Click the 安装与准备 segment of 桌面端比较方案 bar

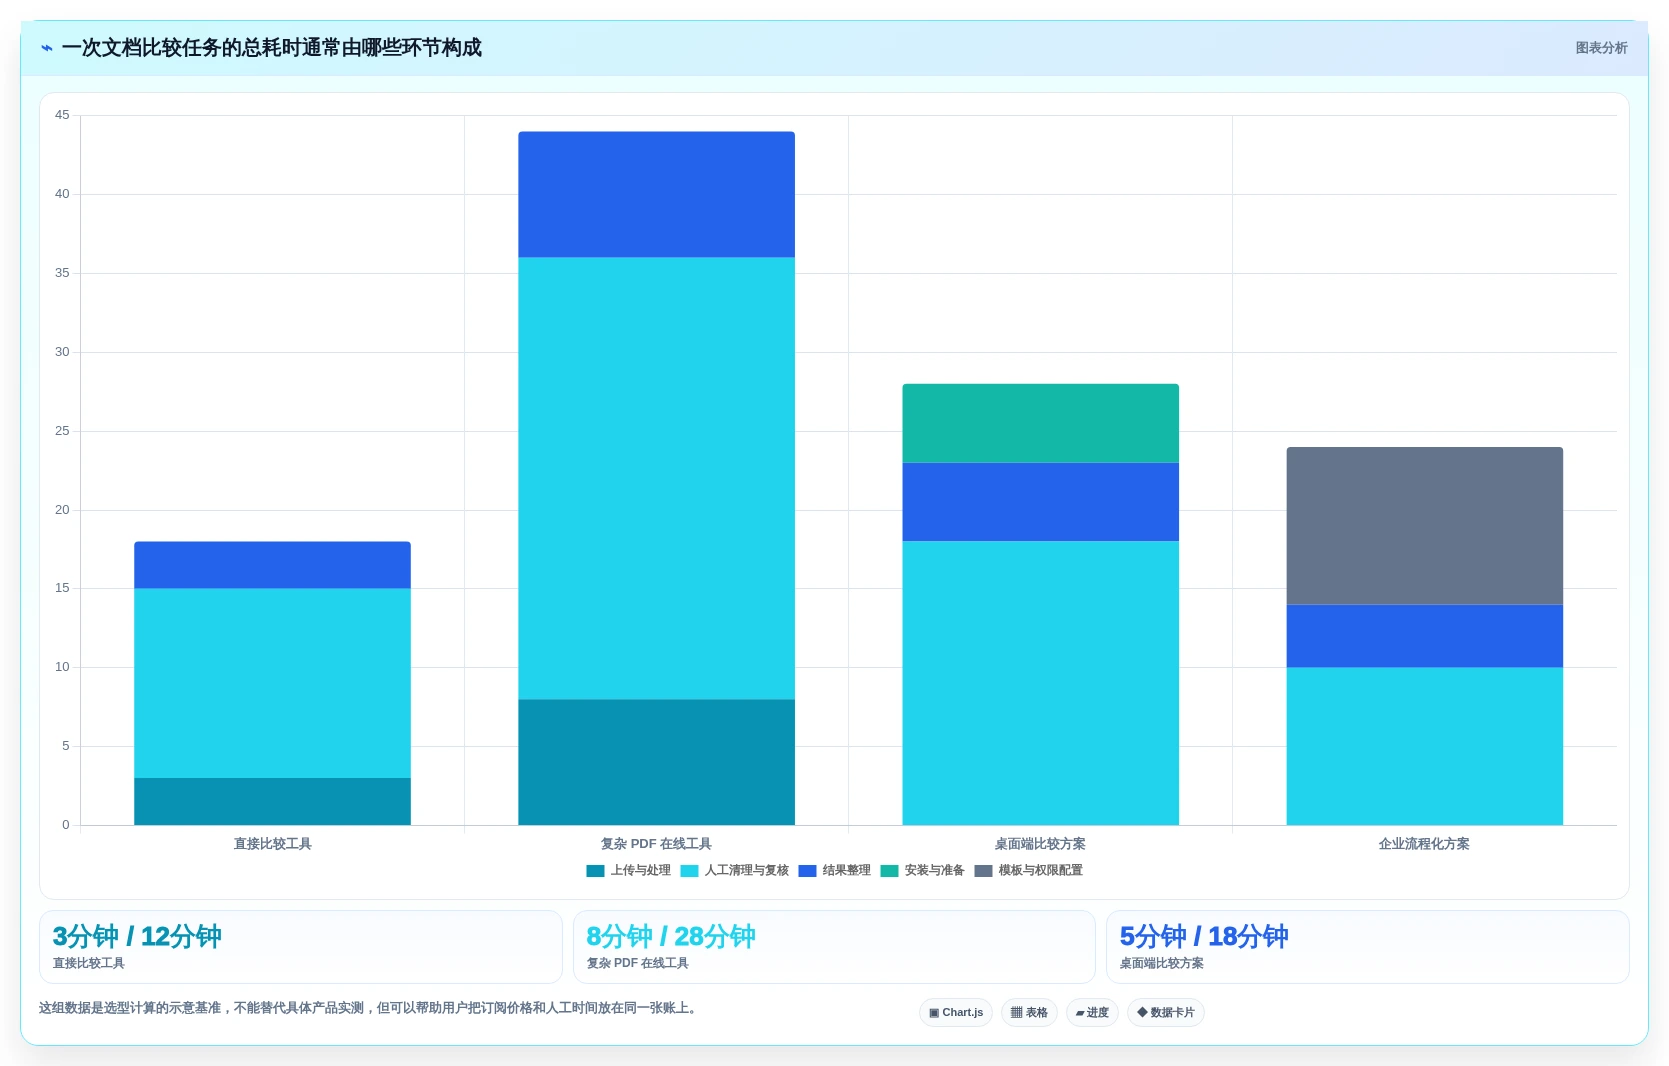[x=1040, y=423]
